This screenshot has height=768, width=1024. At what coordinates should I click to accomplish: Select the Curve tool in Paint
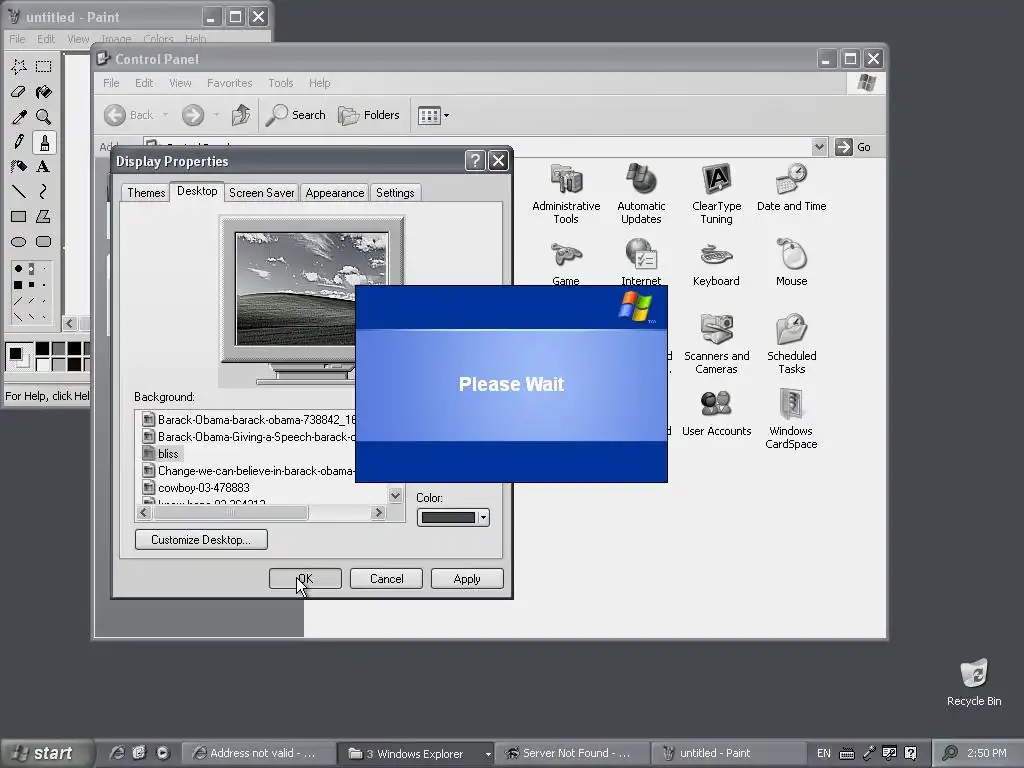(x=44, y=191)
